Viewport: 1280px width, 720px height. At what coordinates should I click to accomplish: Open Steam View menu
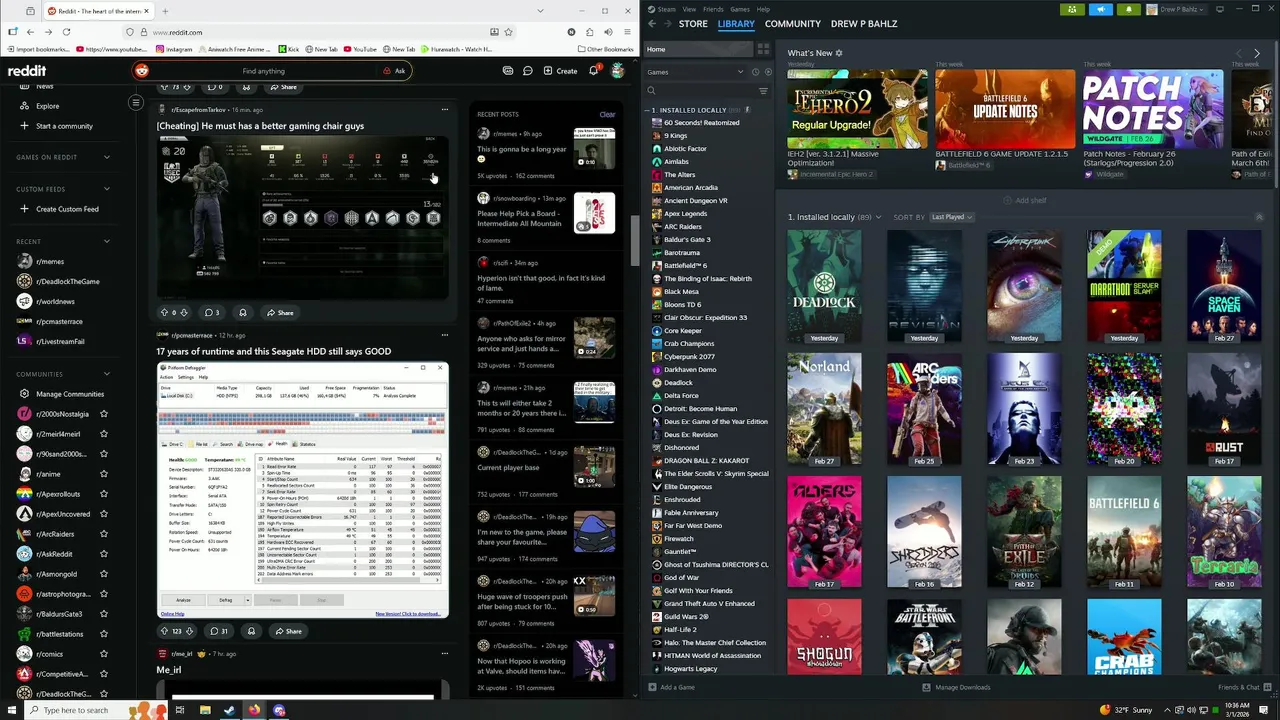click(x=690, y=9)
